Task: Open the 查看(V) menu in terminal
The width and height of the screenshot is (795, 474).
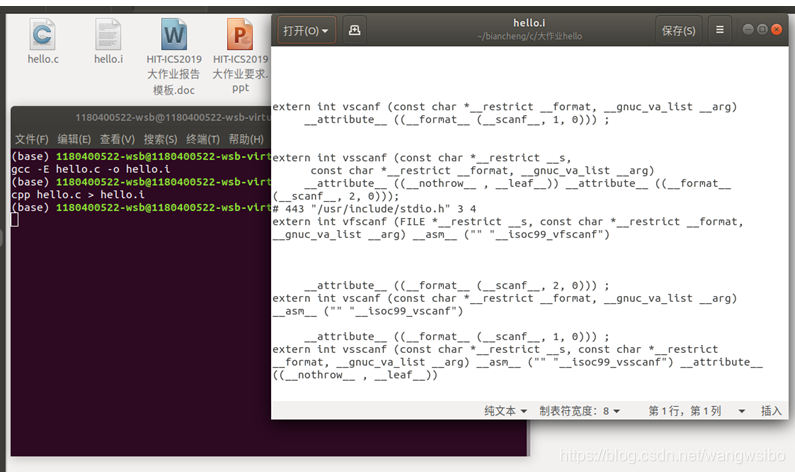Action: pyautogui.click(x=117, y=139)
